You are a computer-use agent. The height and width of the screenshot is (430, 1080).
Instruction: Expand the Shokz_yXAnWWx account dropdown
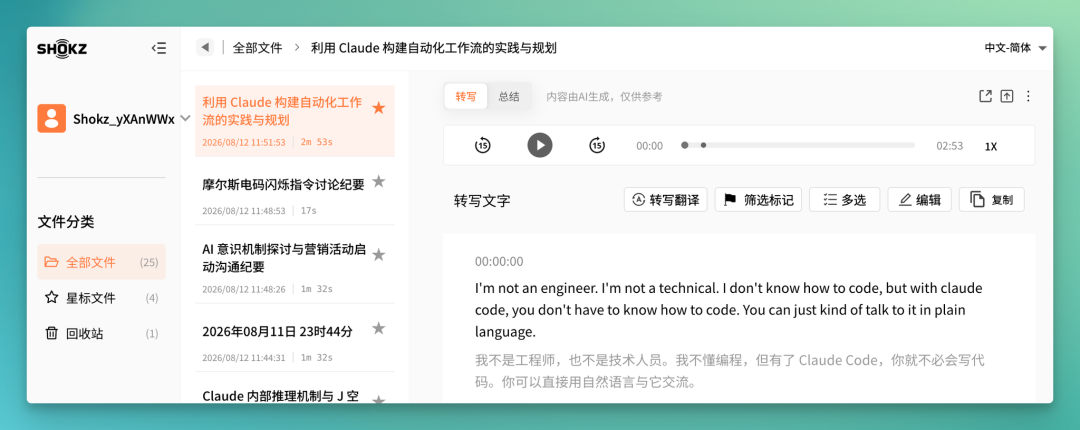[185, 119]
